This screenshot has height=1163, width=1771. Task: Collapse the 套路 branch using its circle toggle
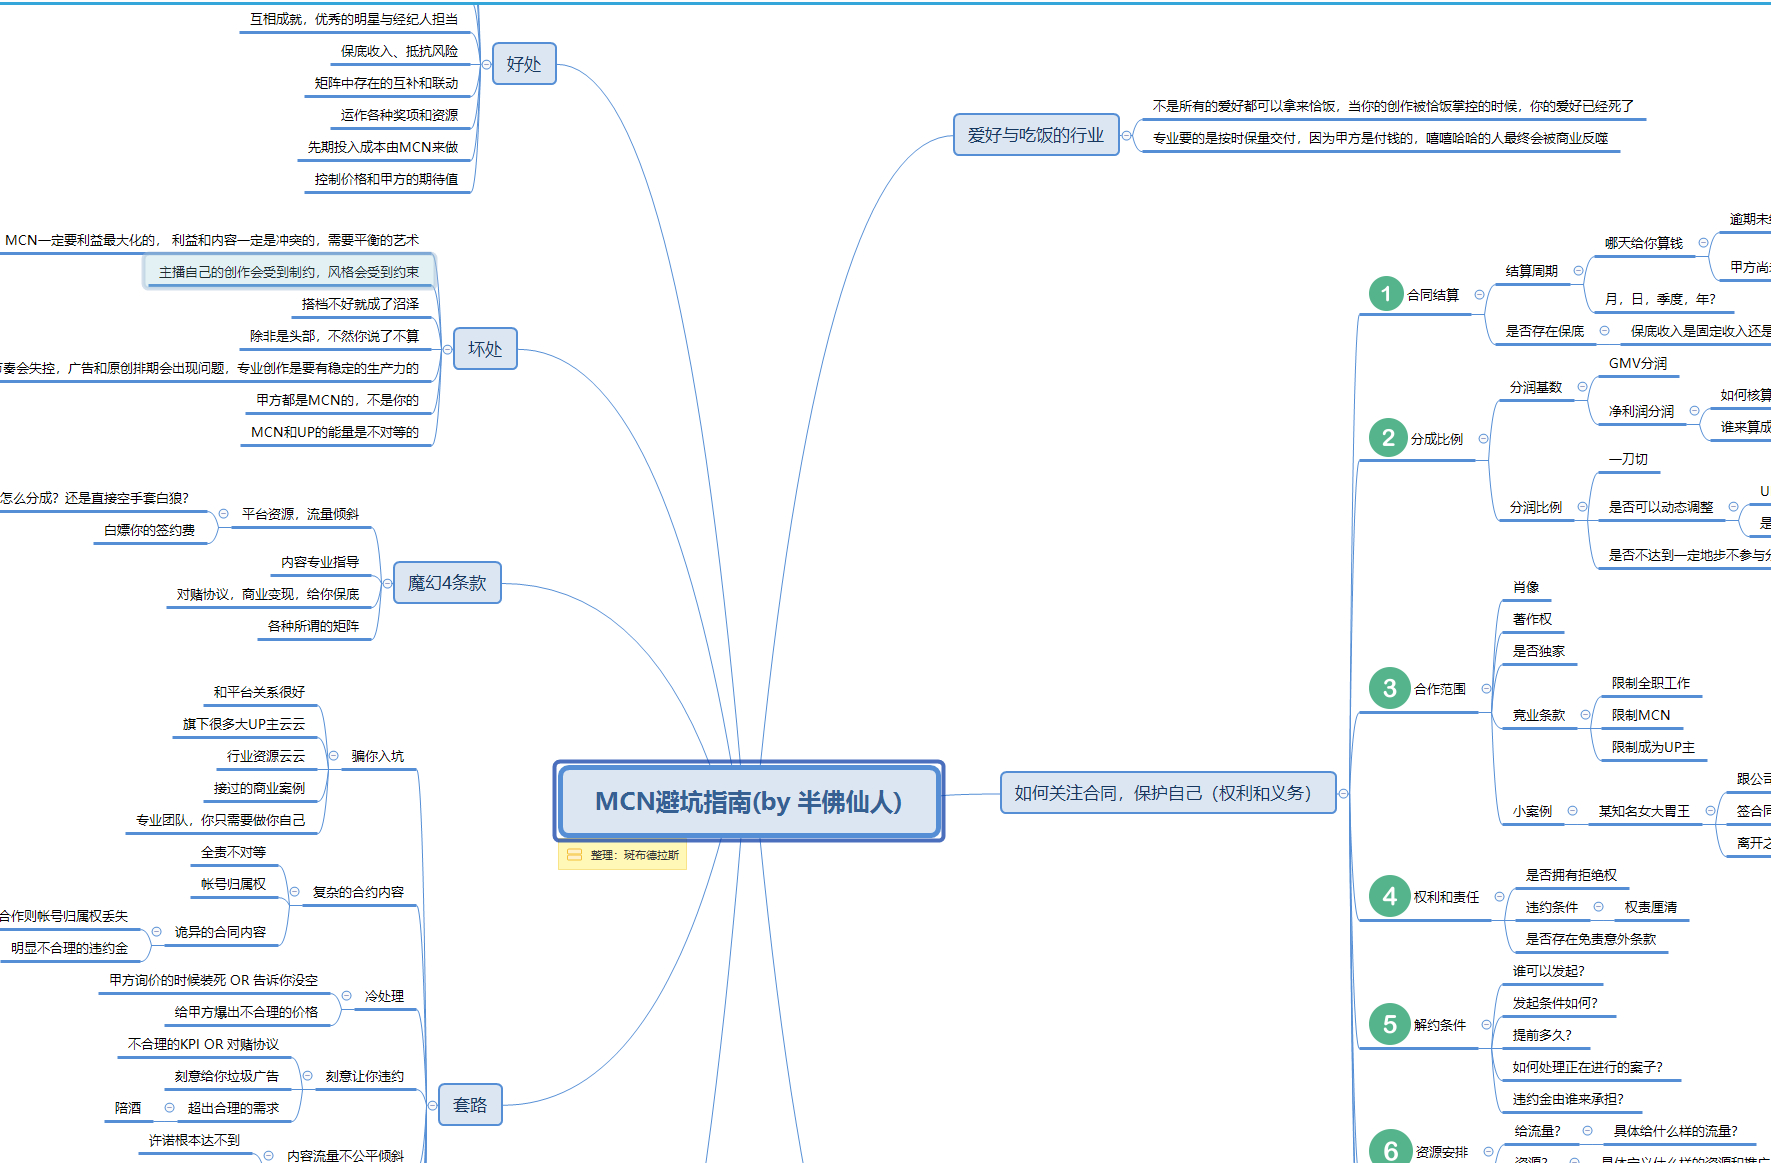pos(433,1105)
